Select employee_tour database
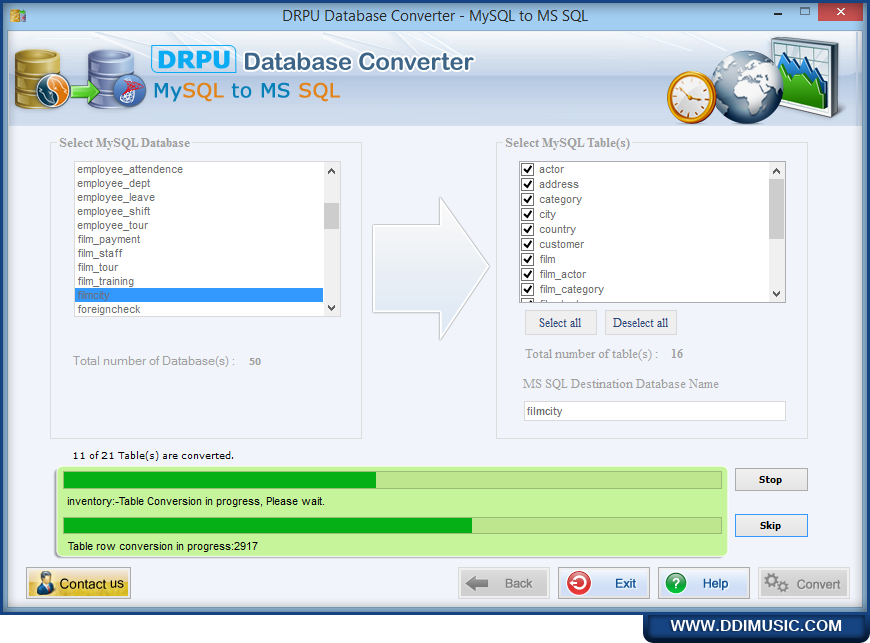This screenshot has height=643, width=870. pos(199,225)
